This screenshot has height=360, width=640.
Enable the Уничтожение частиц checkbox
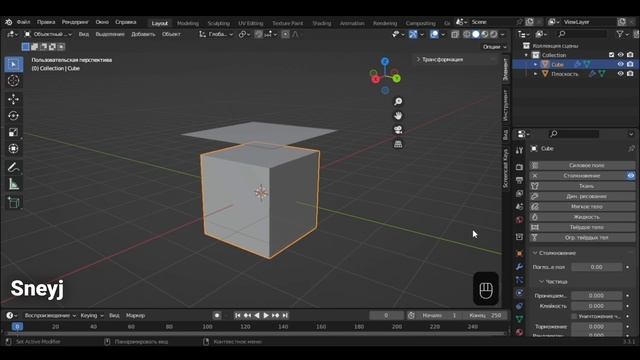point(574,316)
